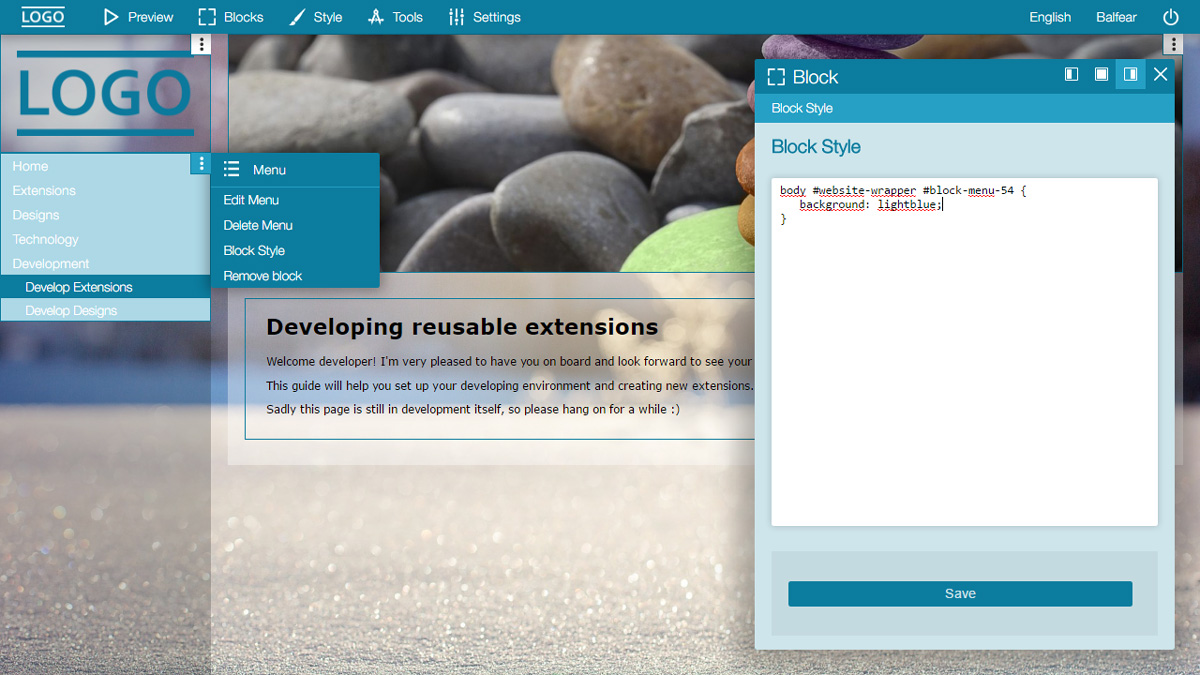The height and width of the screenshot is (675, 1200).
Task: Click the 'This guide will help you' paragraph
Action: coord(509,385)
